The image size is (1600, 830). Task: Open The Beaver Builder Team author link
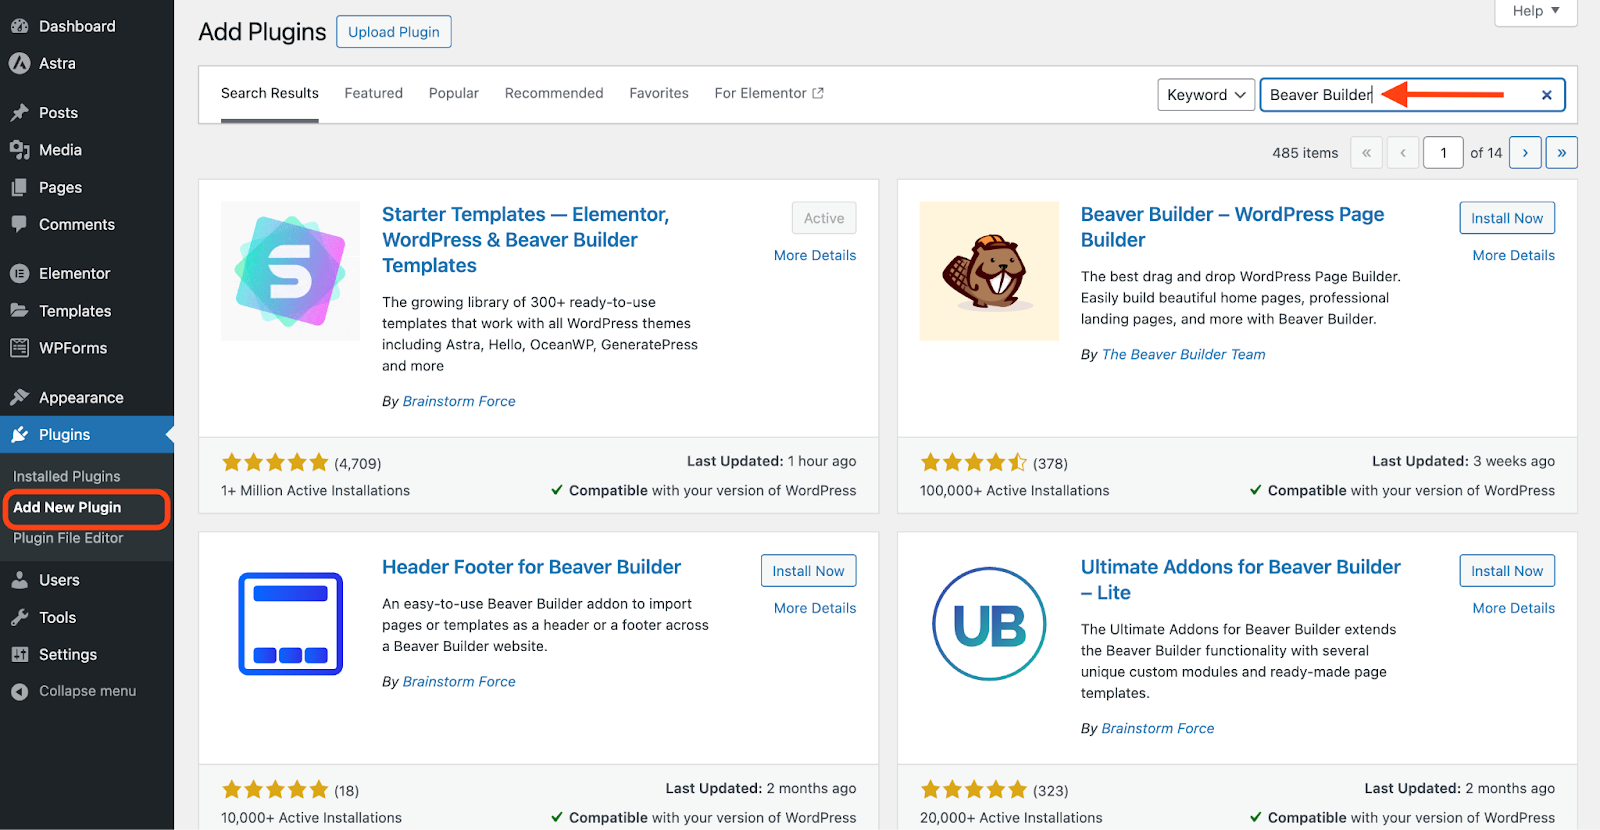pyautogui.click(x=1183, y=354)
